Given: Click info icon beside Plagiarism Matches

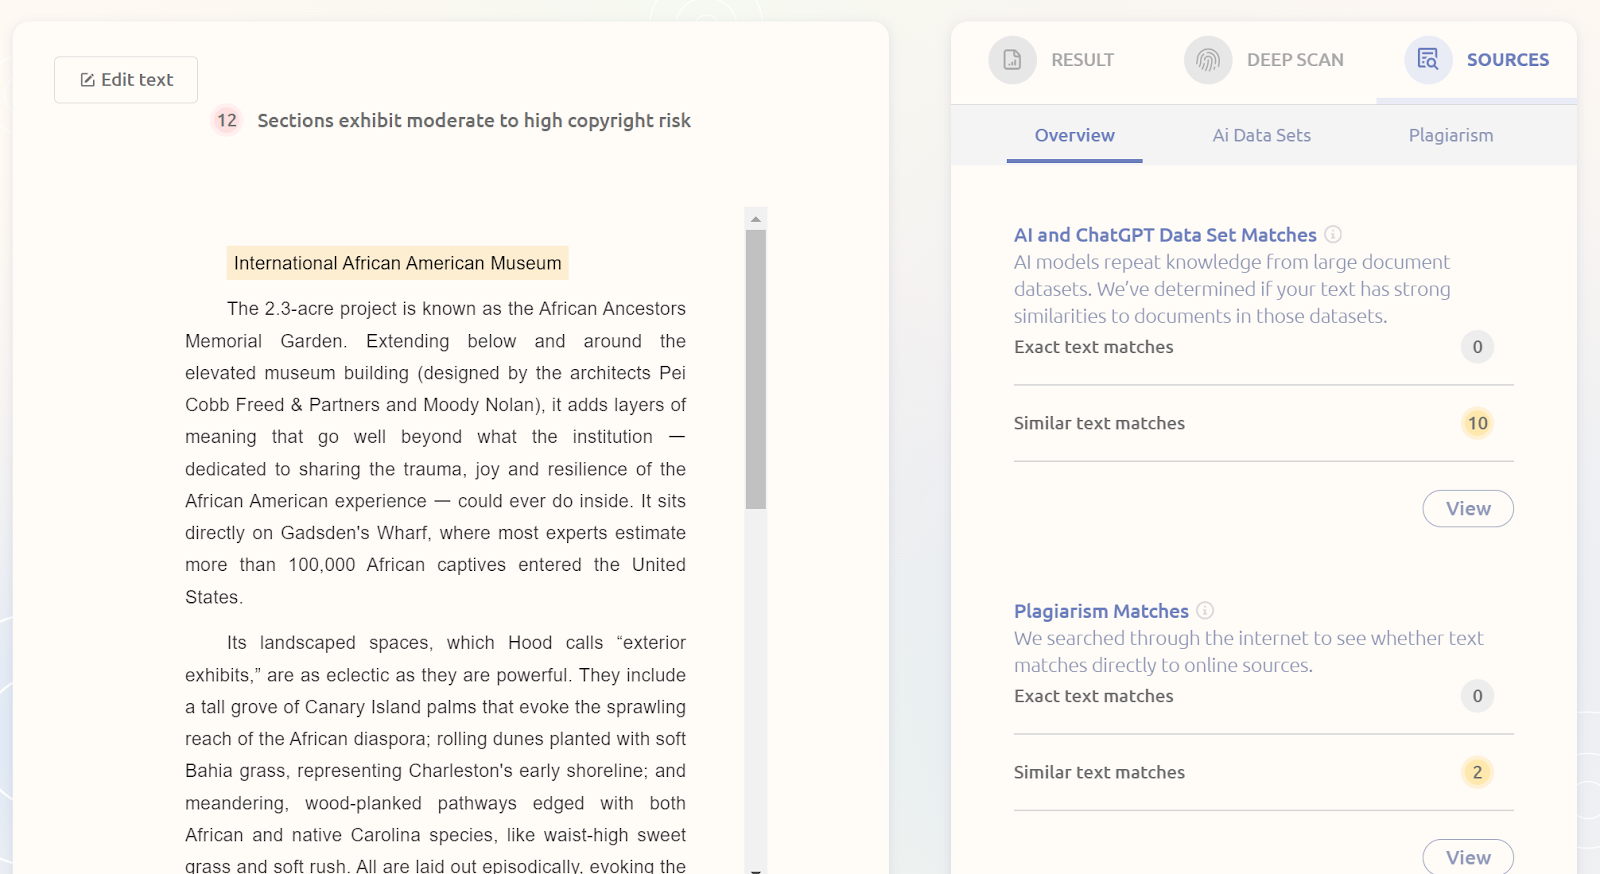Looking at the screenshot, I should pos(1205,610).
